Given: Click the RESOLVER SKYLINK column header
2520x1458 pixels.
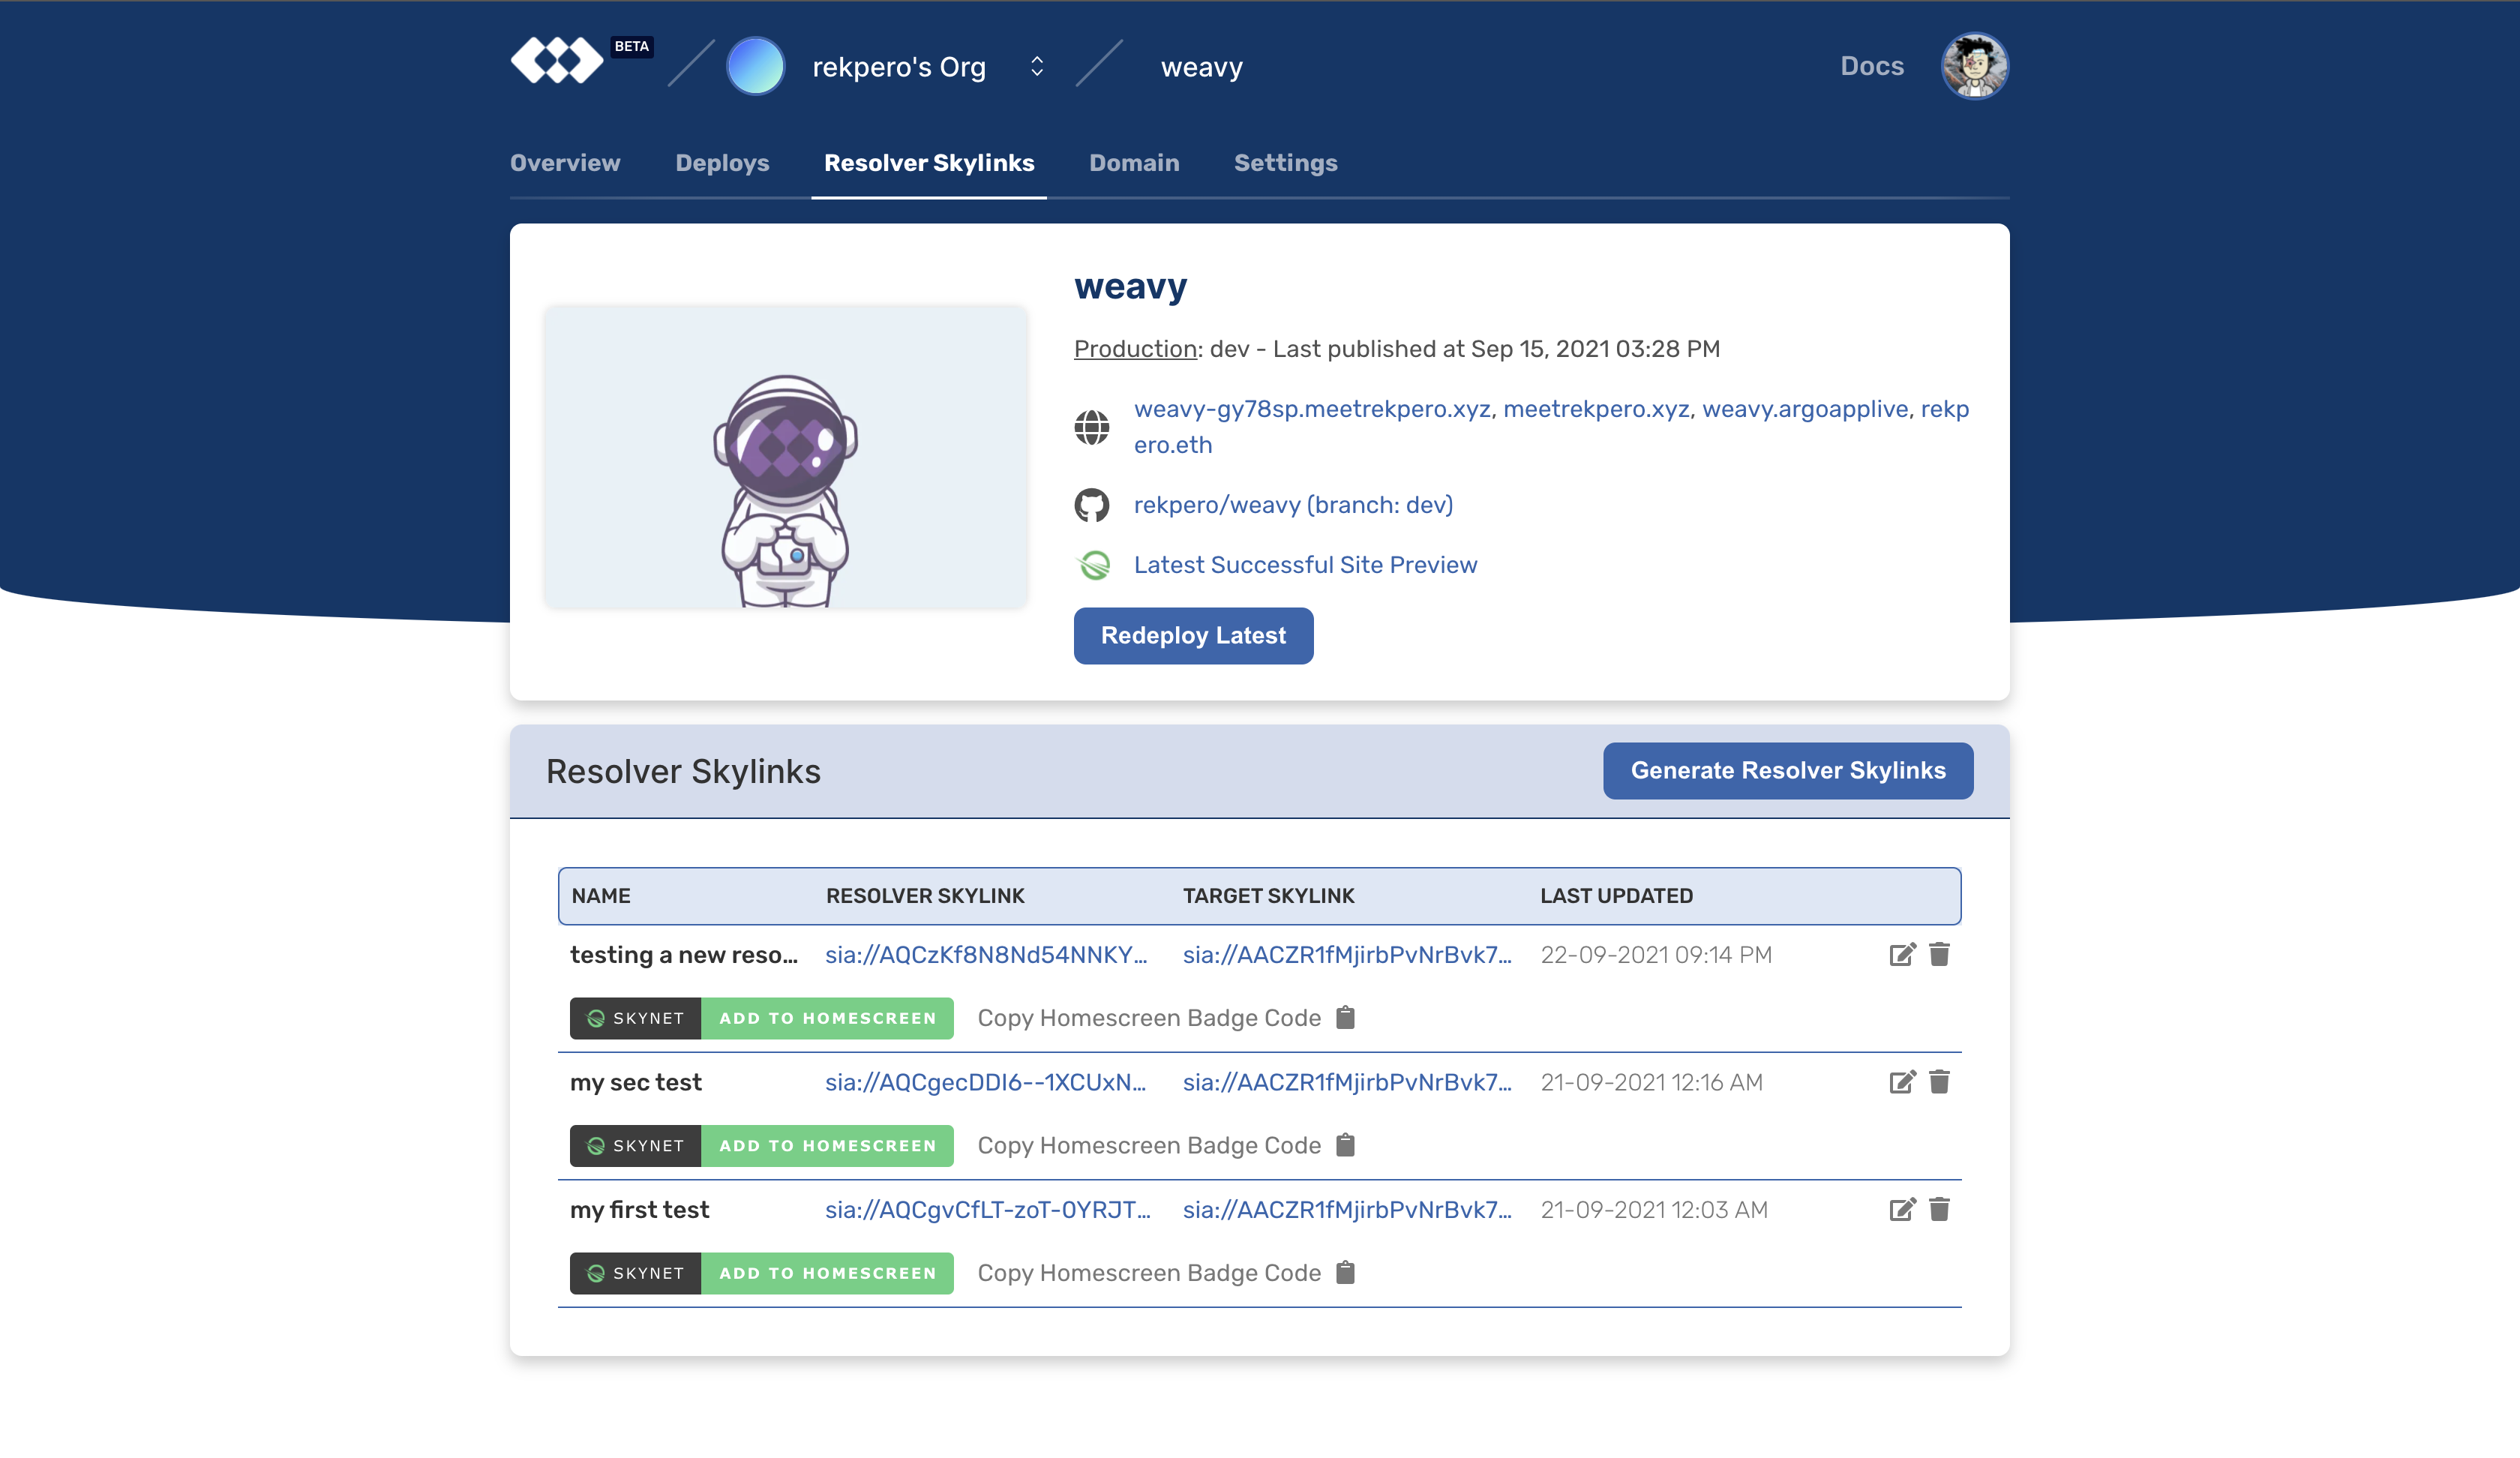Looking at the screenshot, I should pos(925,896).
